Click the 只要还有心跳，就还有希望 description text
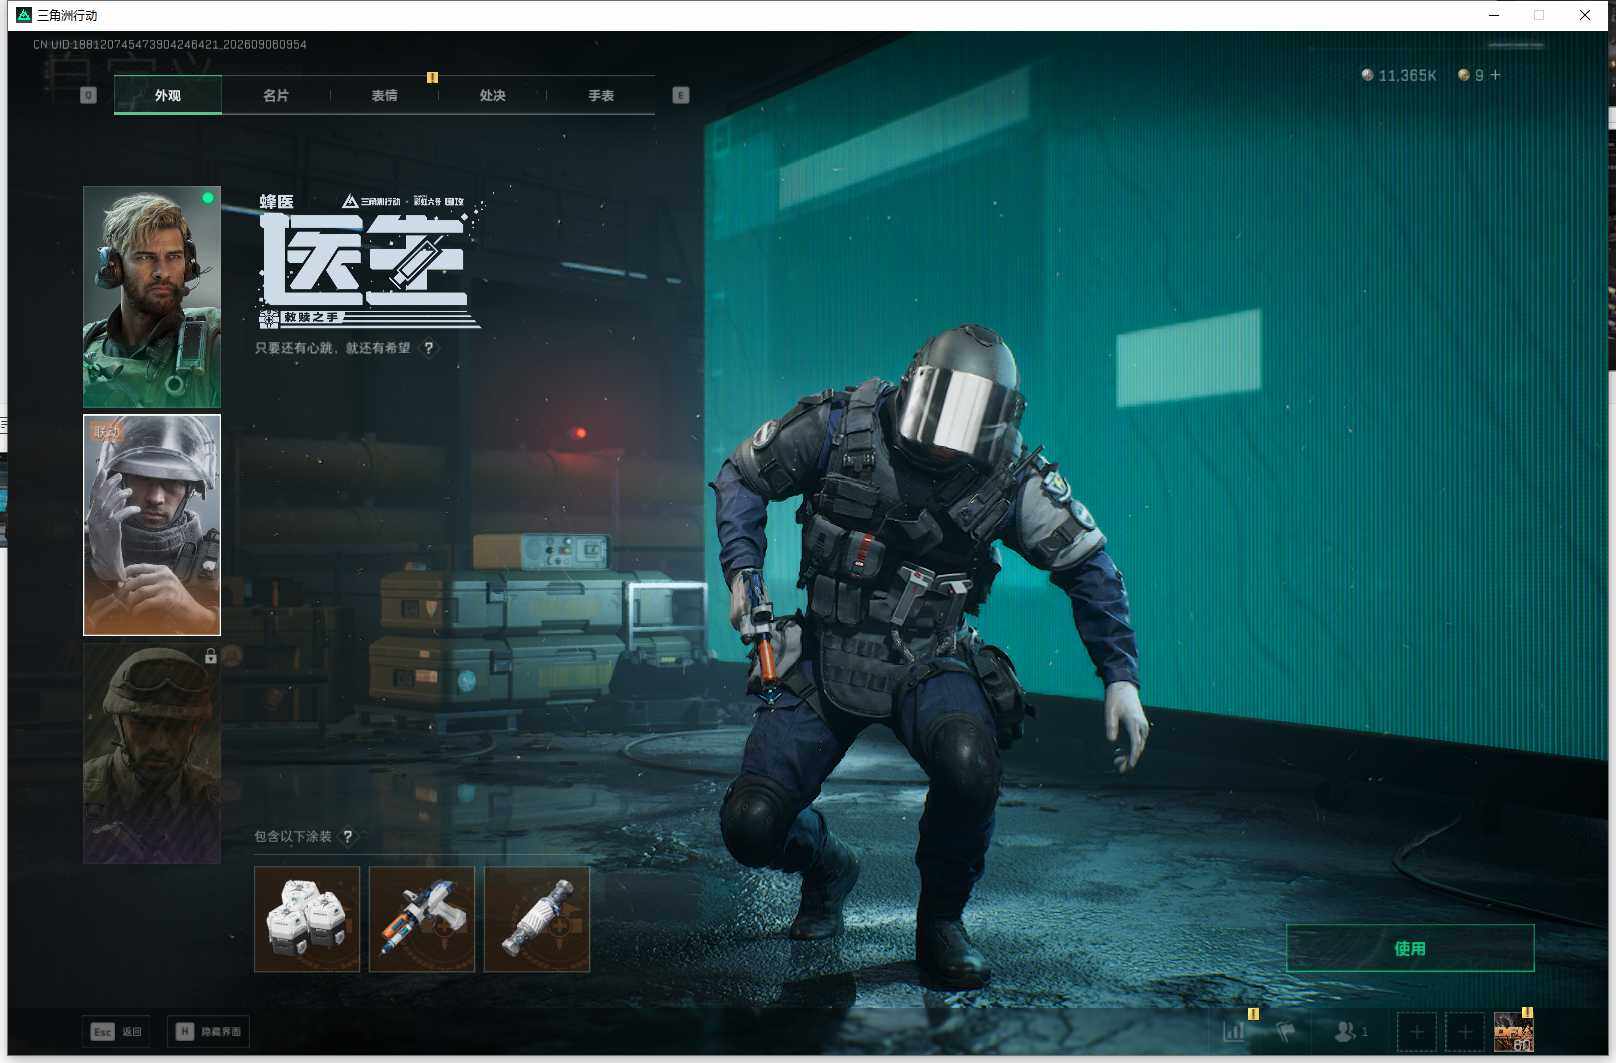1616x1063 pixels. pyautogui.click(x=333, y=348)
